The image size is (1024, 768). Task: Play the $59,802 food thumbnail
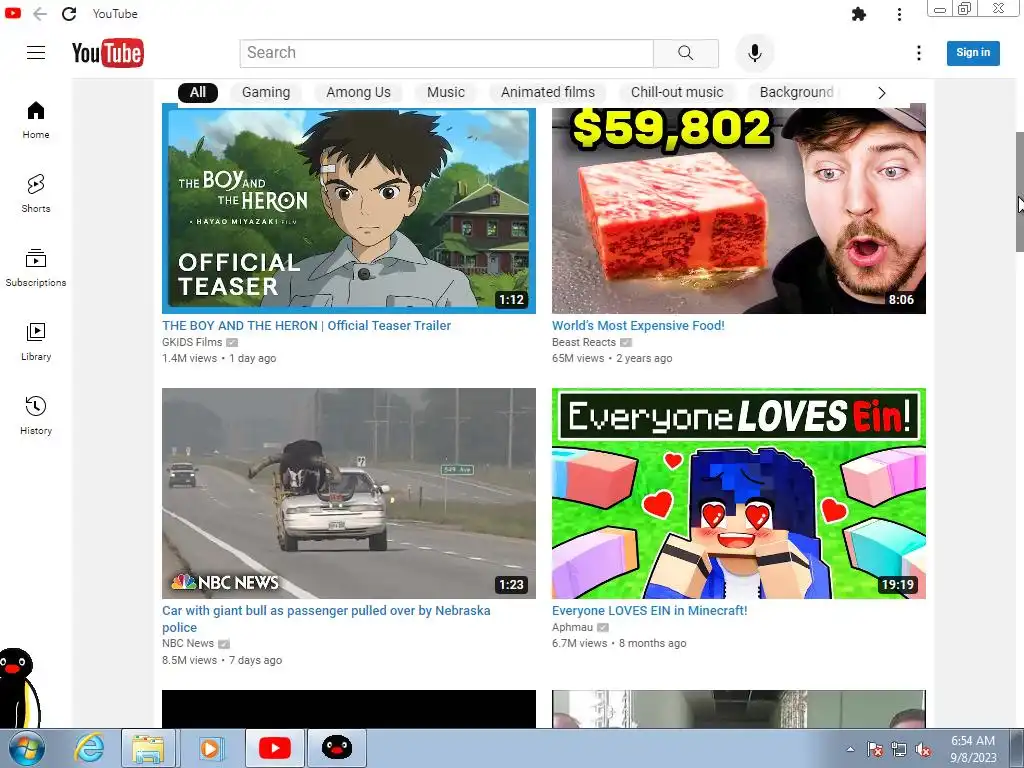click(x=739, y=209)
